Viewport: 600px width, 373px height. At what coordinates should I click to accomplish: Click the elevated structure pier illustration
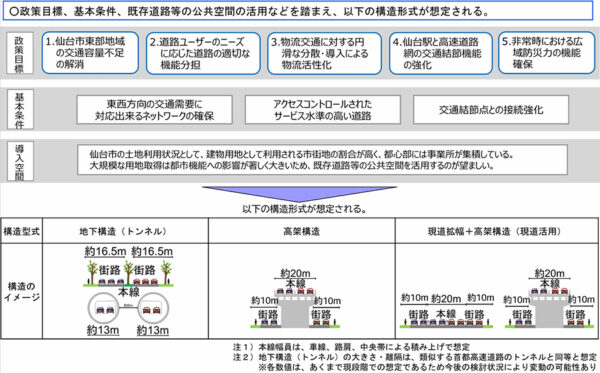pyautogui.click(x=295, y=308)
